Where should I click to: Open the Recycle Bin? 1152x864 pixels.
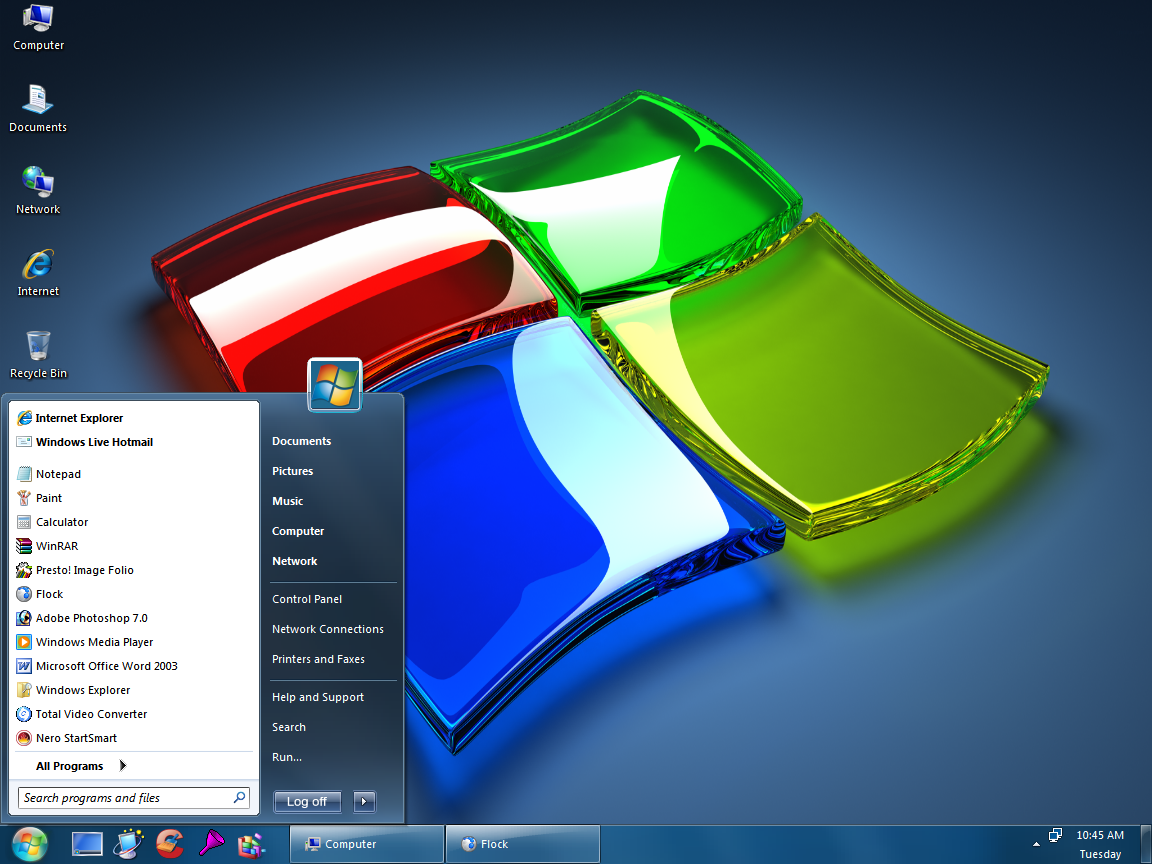click(37, 348)
